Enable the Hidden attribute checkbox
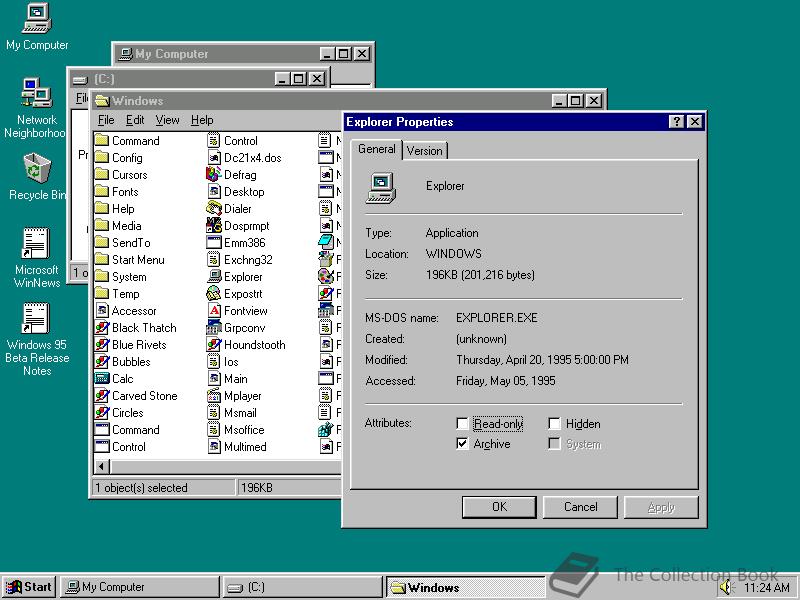The height and width of the screenshot is (600, 800). [x=554, y=424]
